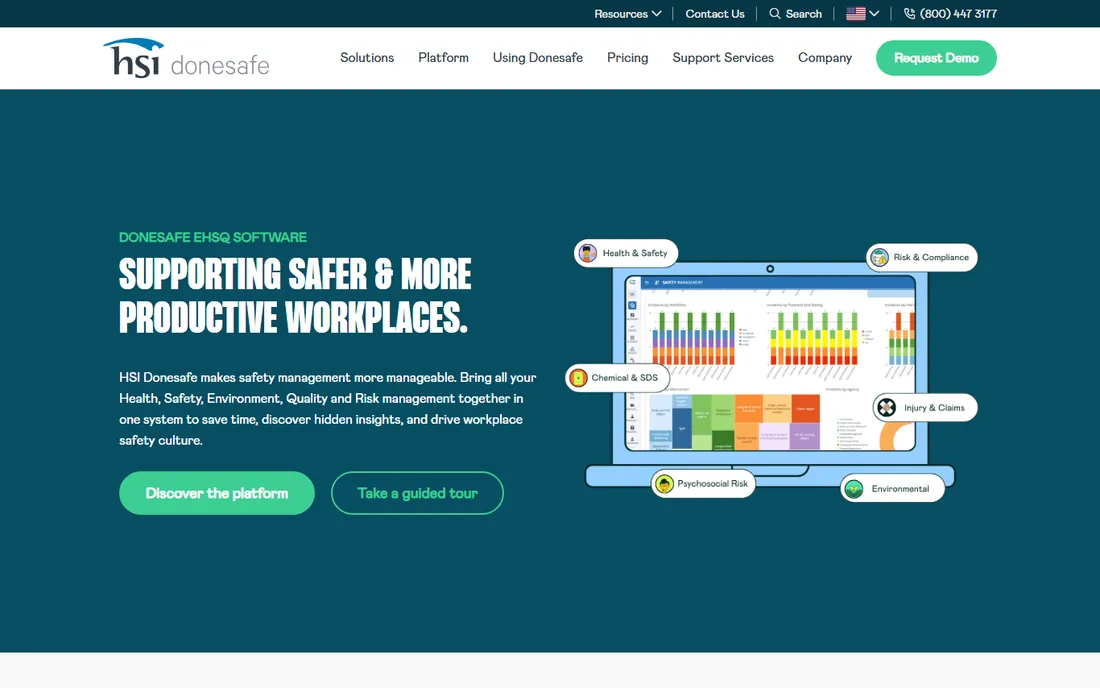
Task: Expand the Resources dropdown
Action: point(627,13)
